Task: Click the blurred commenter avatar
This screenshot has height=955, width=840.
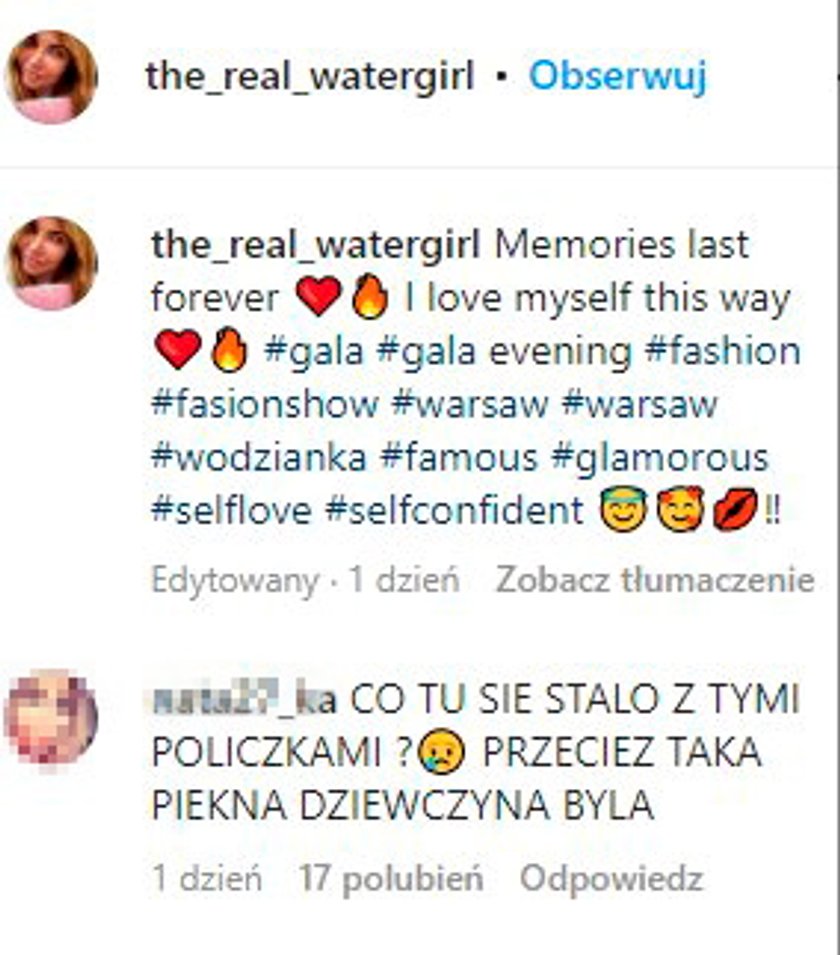Action: [x=51, y=717]
